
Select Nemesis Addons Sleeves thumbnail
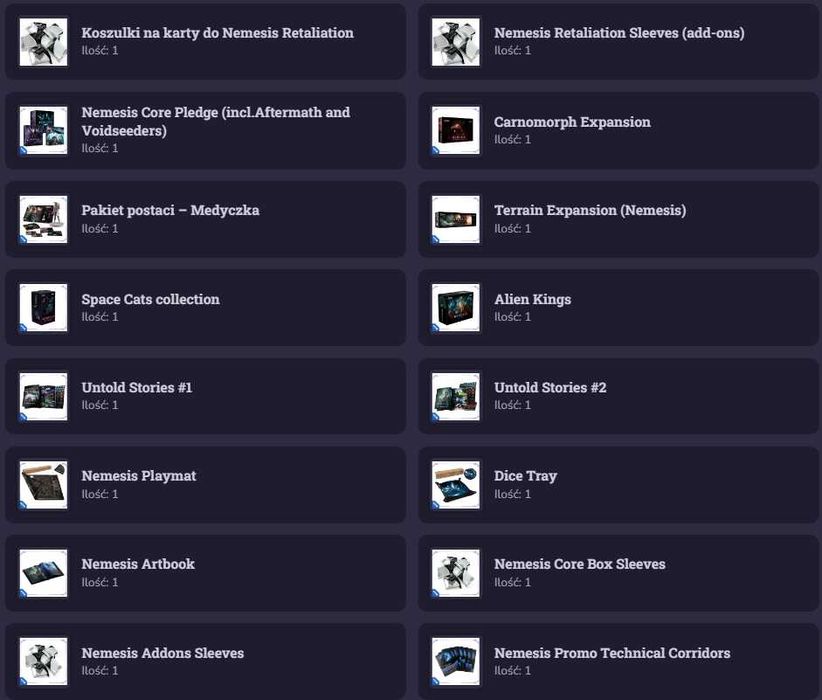coord(44,661)
